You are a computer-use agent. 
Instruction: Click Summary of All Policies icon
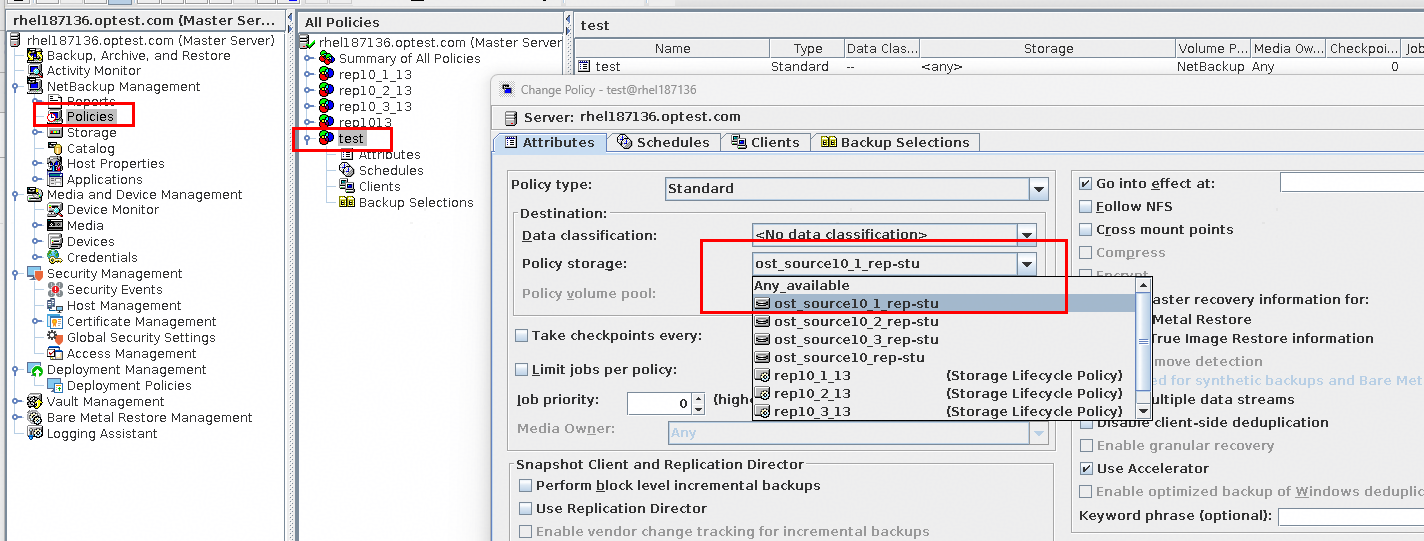click(327, 59)
